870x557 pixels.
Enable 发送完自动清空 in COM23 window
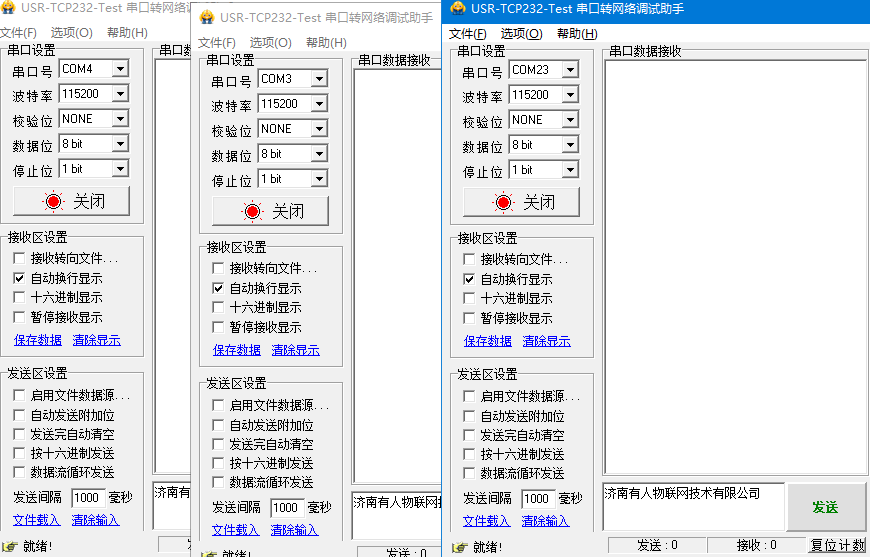coord(469,435)
